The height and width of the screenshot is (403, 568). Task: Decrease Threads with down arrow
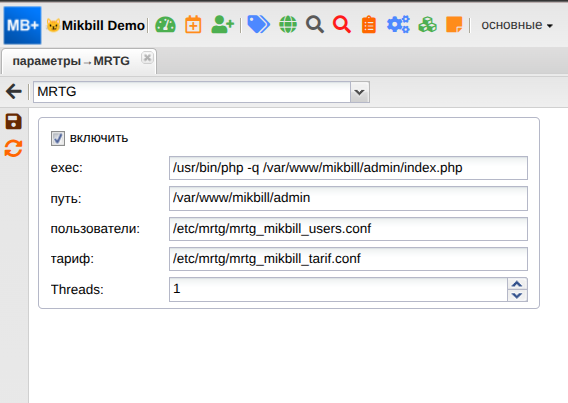pyautogui.click(x=517, y=295)
